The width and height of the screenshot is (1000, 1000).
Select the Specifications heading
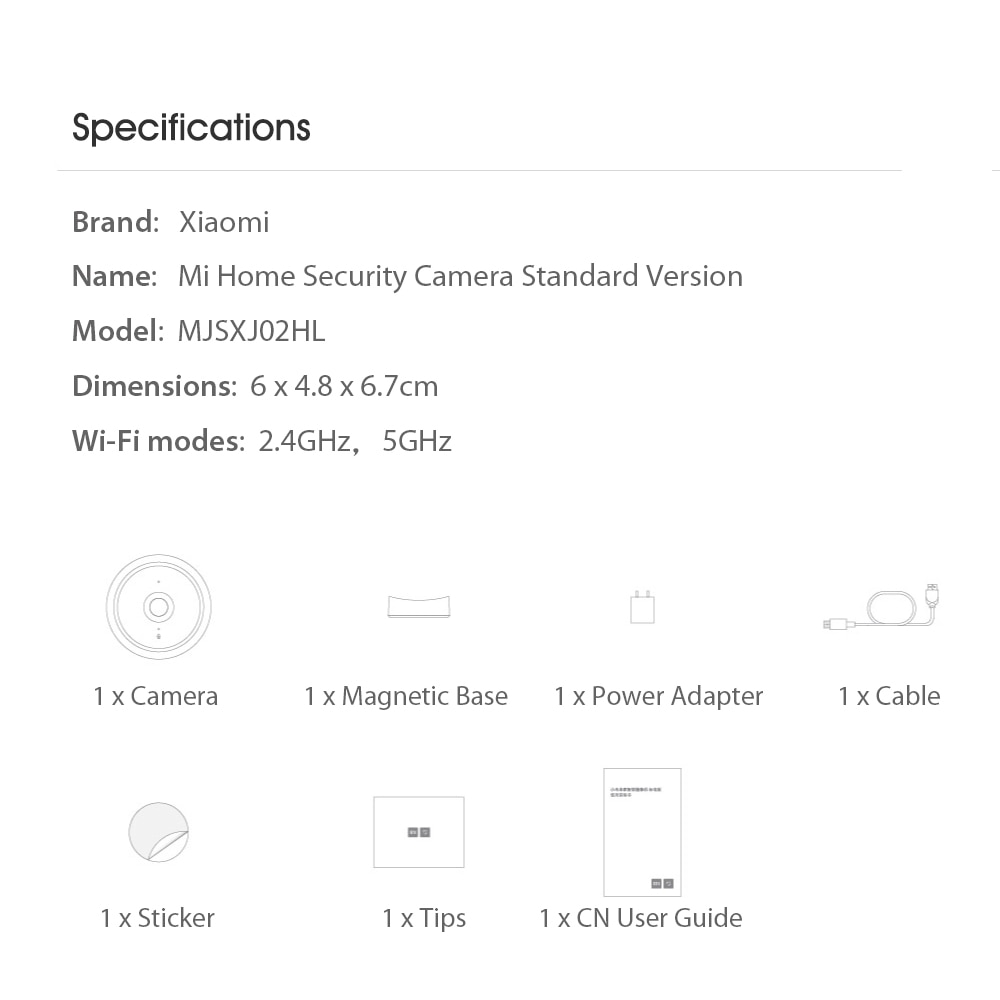tap(191, 128)
